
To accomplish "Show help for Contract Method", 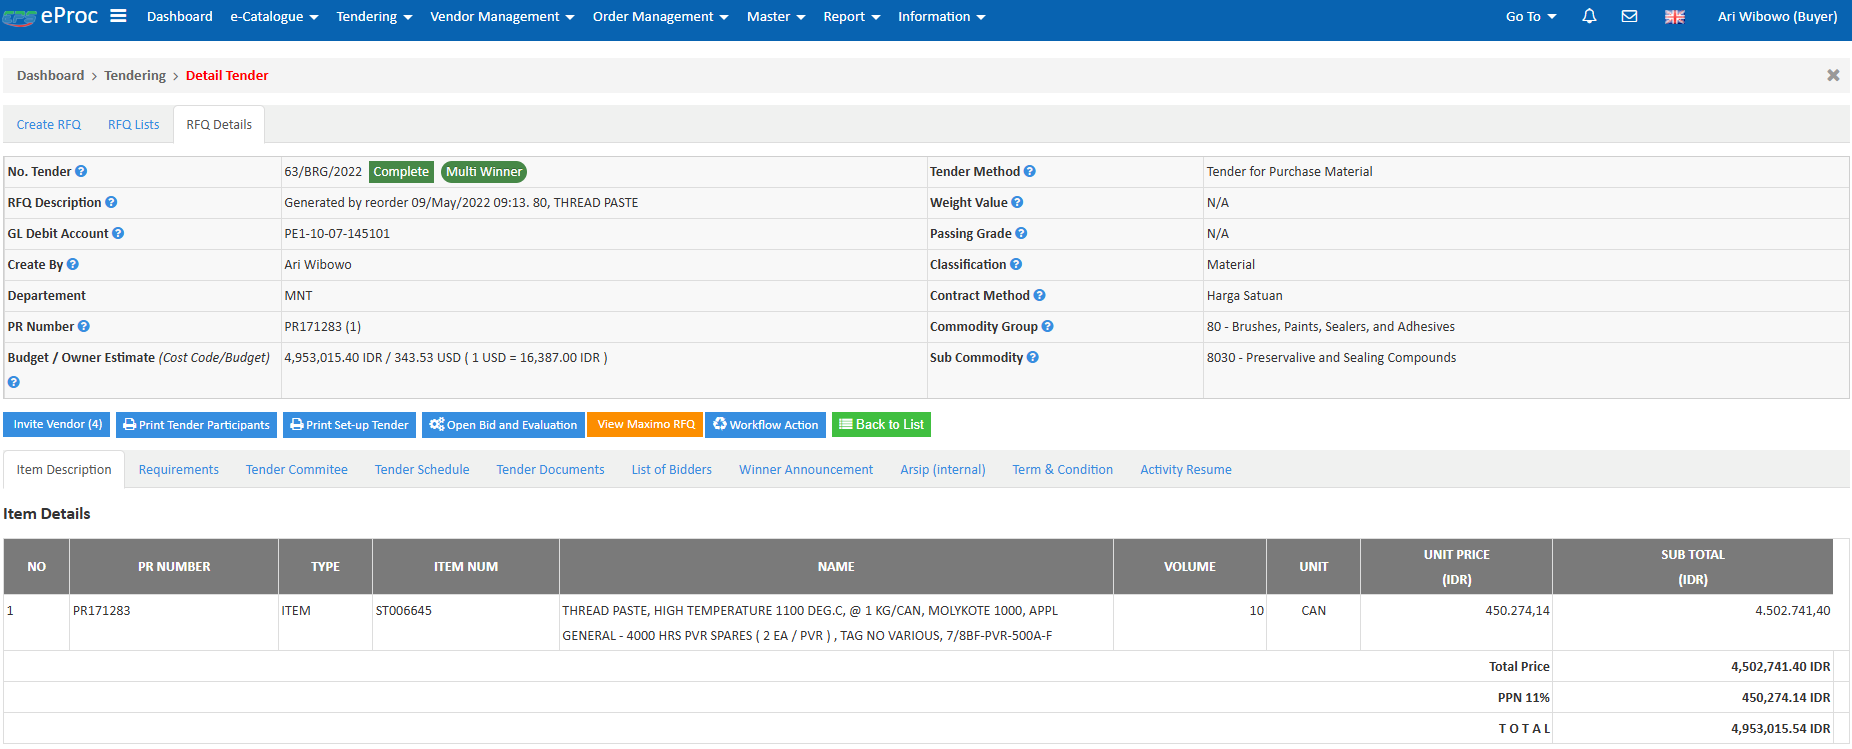I will (x=1040, y=296).
